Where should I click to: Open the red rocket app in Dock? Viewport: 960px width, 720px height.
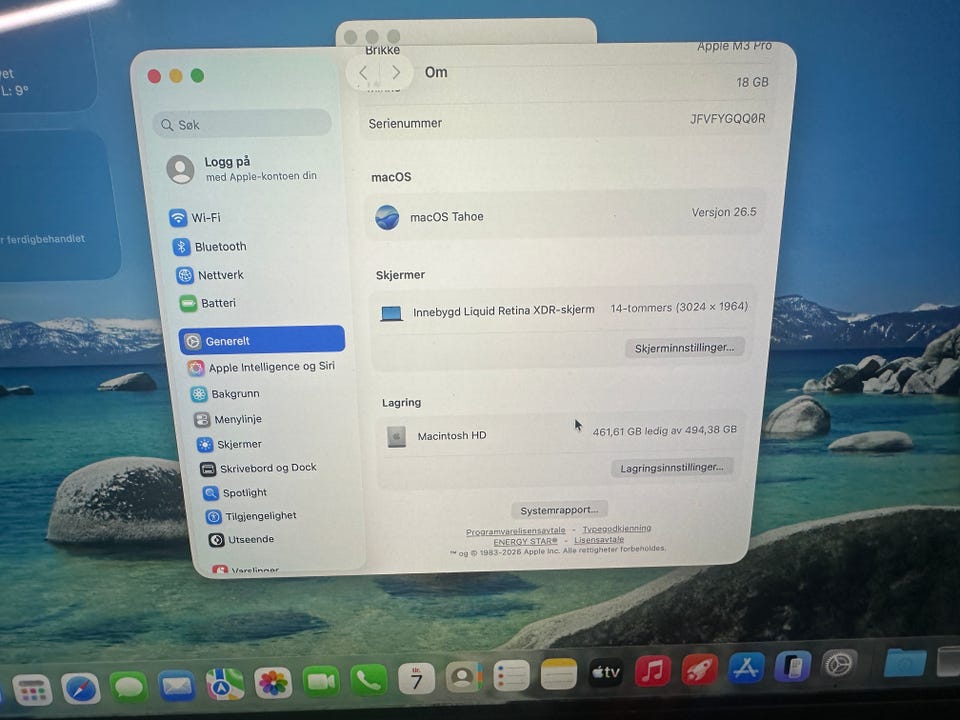click(699, 669)
